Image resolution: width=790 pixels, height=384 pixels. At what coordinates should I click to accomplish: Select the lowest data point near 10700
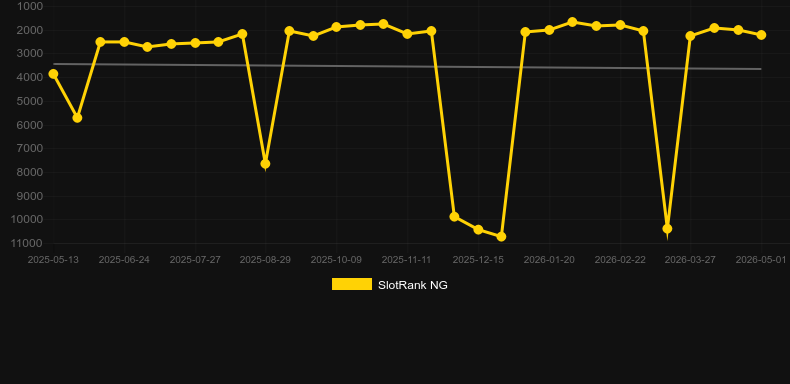(x=501, y=237)
